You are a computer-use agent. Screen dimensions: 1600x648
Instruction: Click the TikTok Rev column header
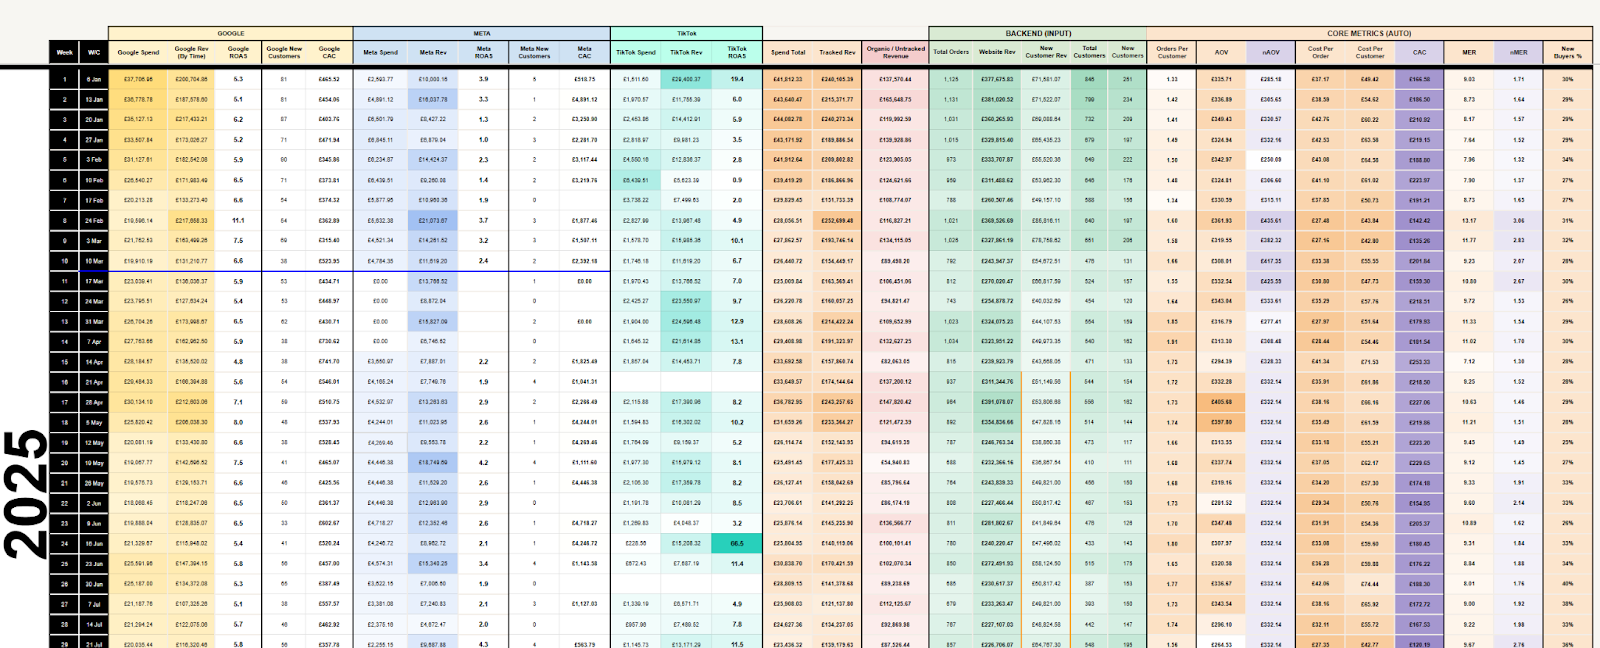pos(686,52)
